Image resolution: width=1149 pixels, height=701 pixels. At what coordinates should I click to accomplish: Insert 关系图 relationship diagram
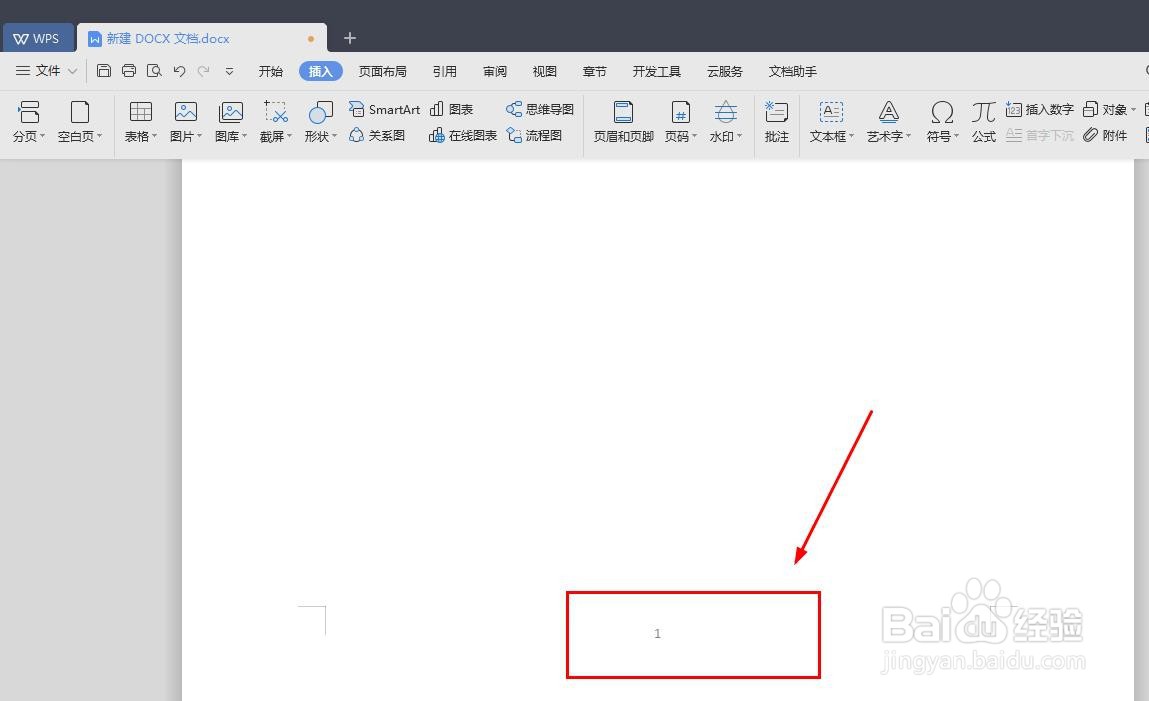pos(377,136)
